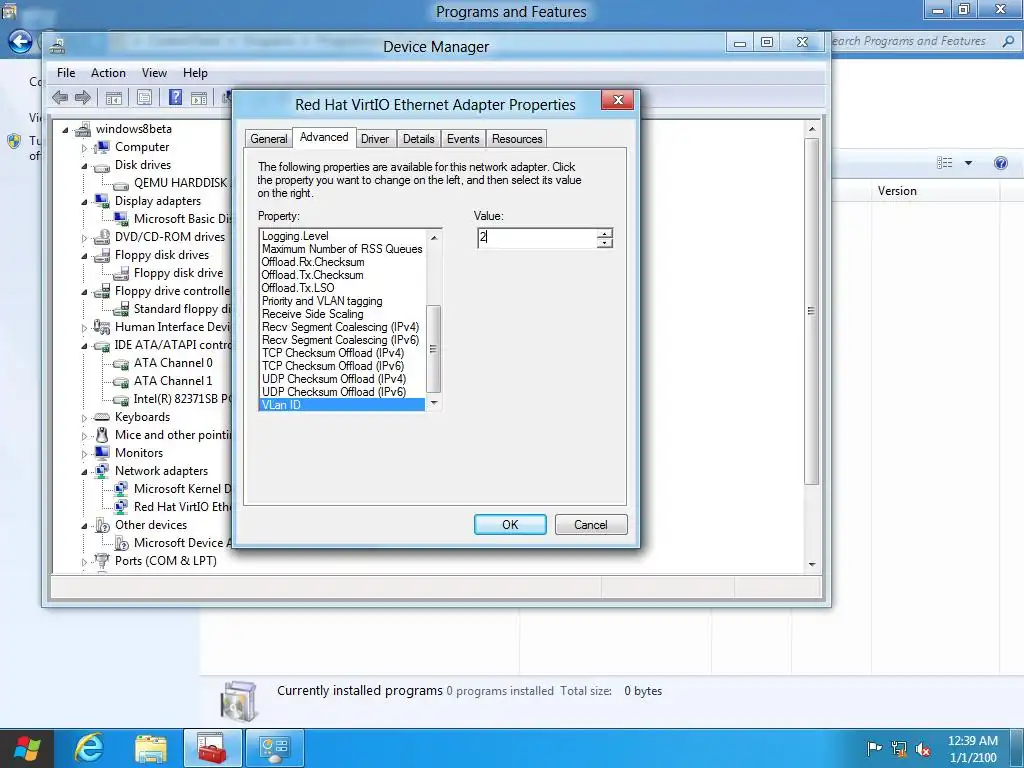This screenshot has height=768, width=1024.
Task: Collapse the Disk drives node
Action: tap(84, 166)
